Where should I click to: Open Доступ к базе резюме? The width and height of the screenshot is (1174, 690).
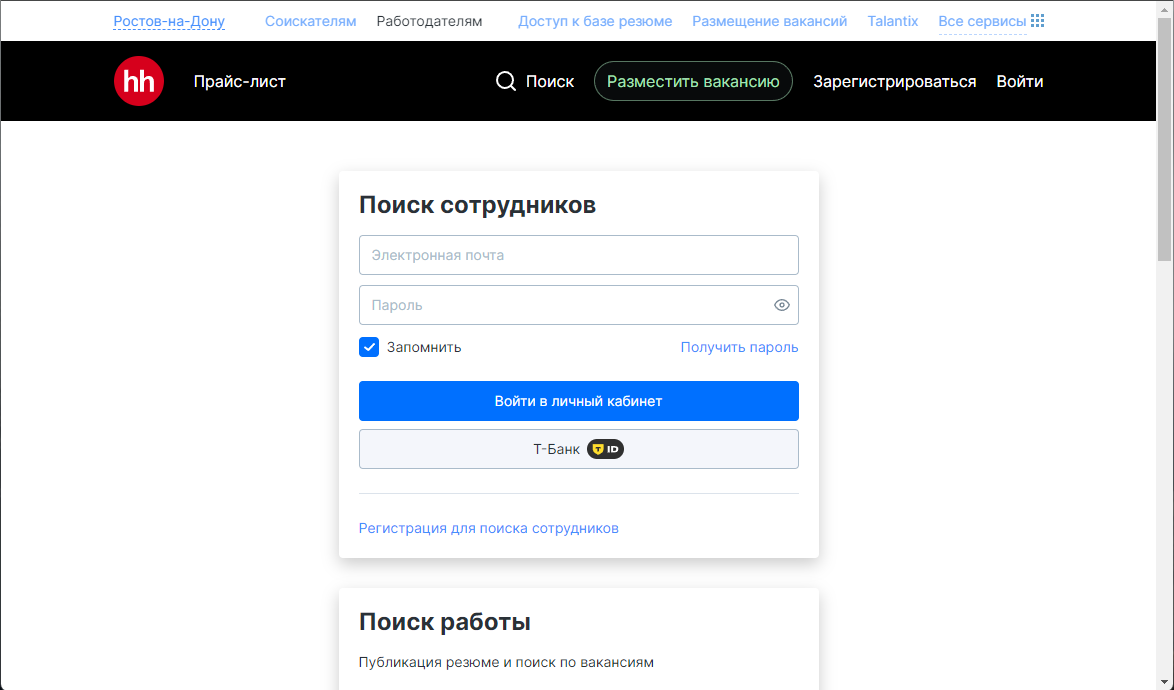click(x=595, y=22)
